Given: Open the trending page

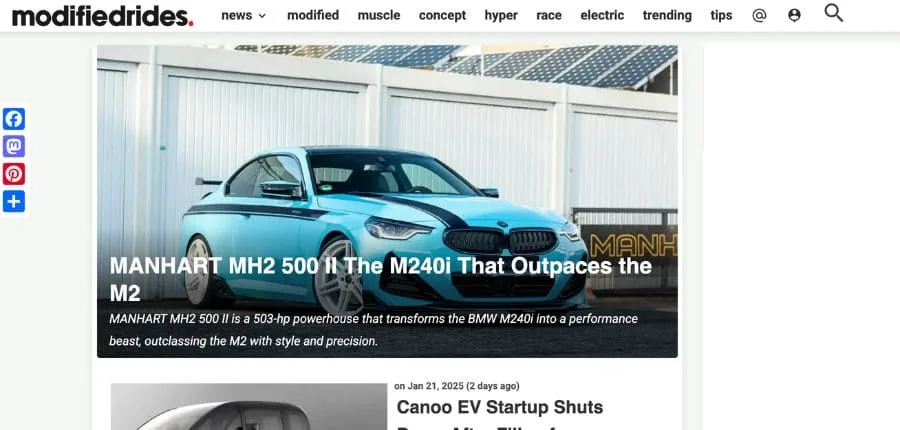Looking at the screenshot, I should [x=667, y=16].
